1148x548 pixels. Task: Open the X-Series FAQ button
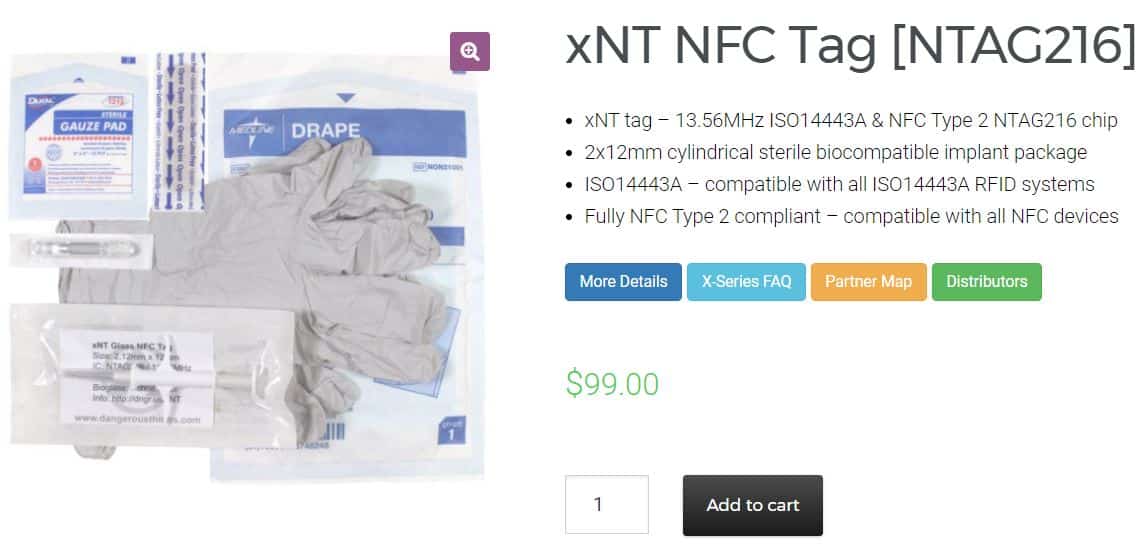[746, 282]
